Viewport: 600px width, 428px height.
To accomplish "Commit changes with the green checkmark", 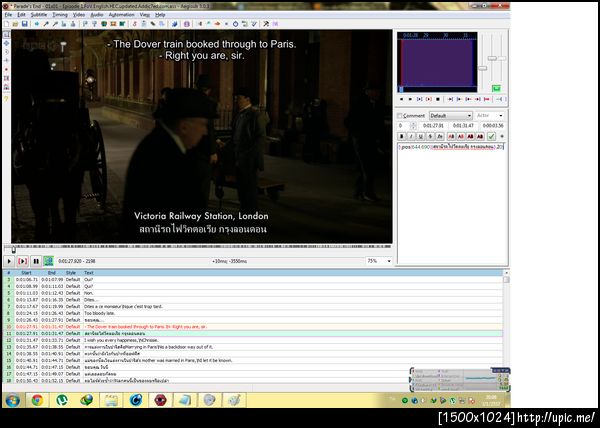I will coord(491,136).
